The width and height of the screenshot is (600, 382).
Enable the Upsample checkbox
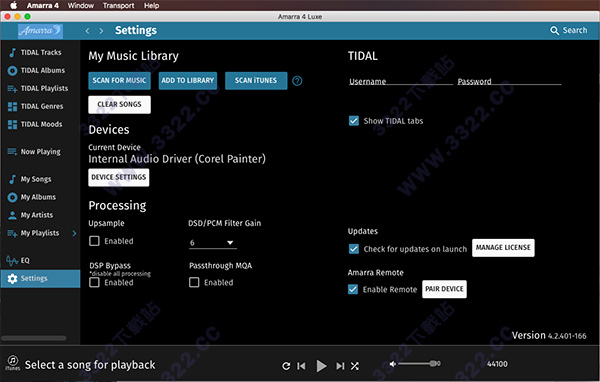[x=94, y=241]
